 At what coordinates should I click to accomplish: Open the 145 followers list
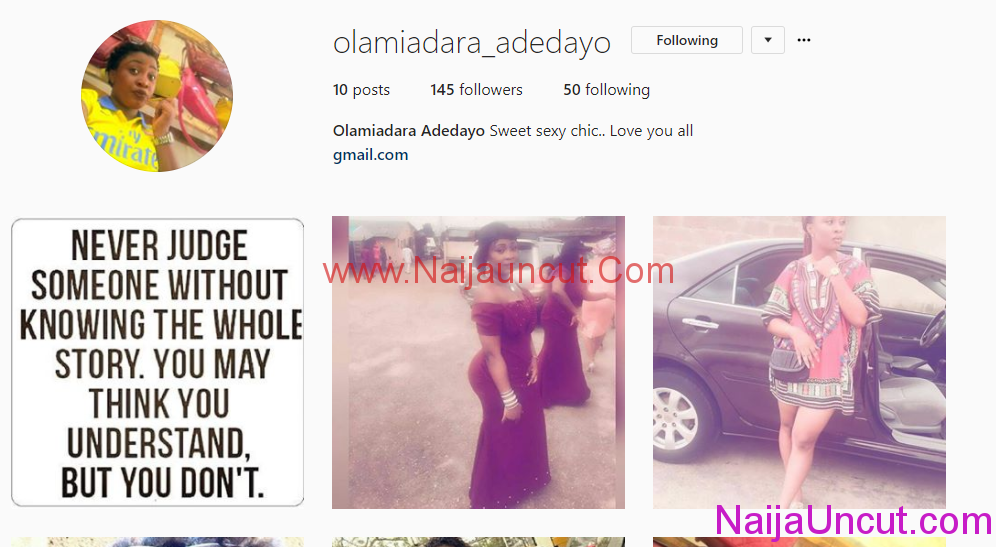[476, 90]
